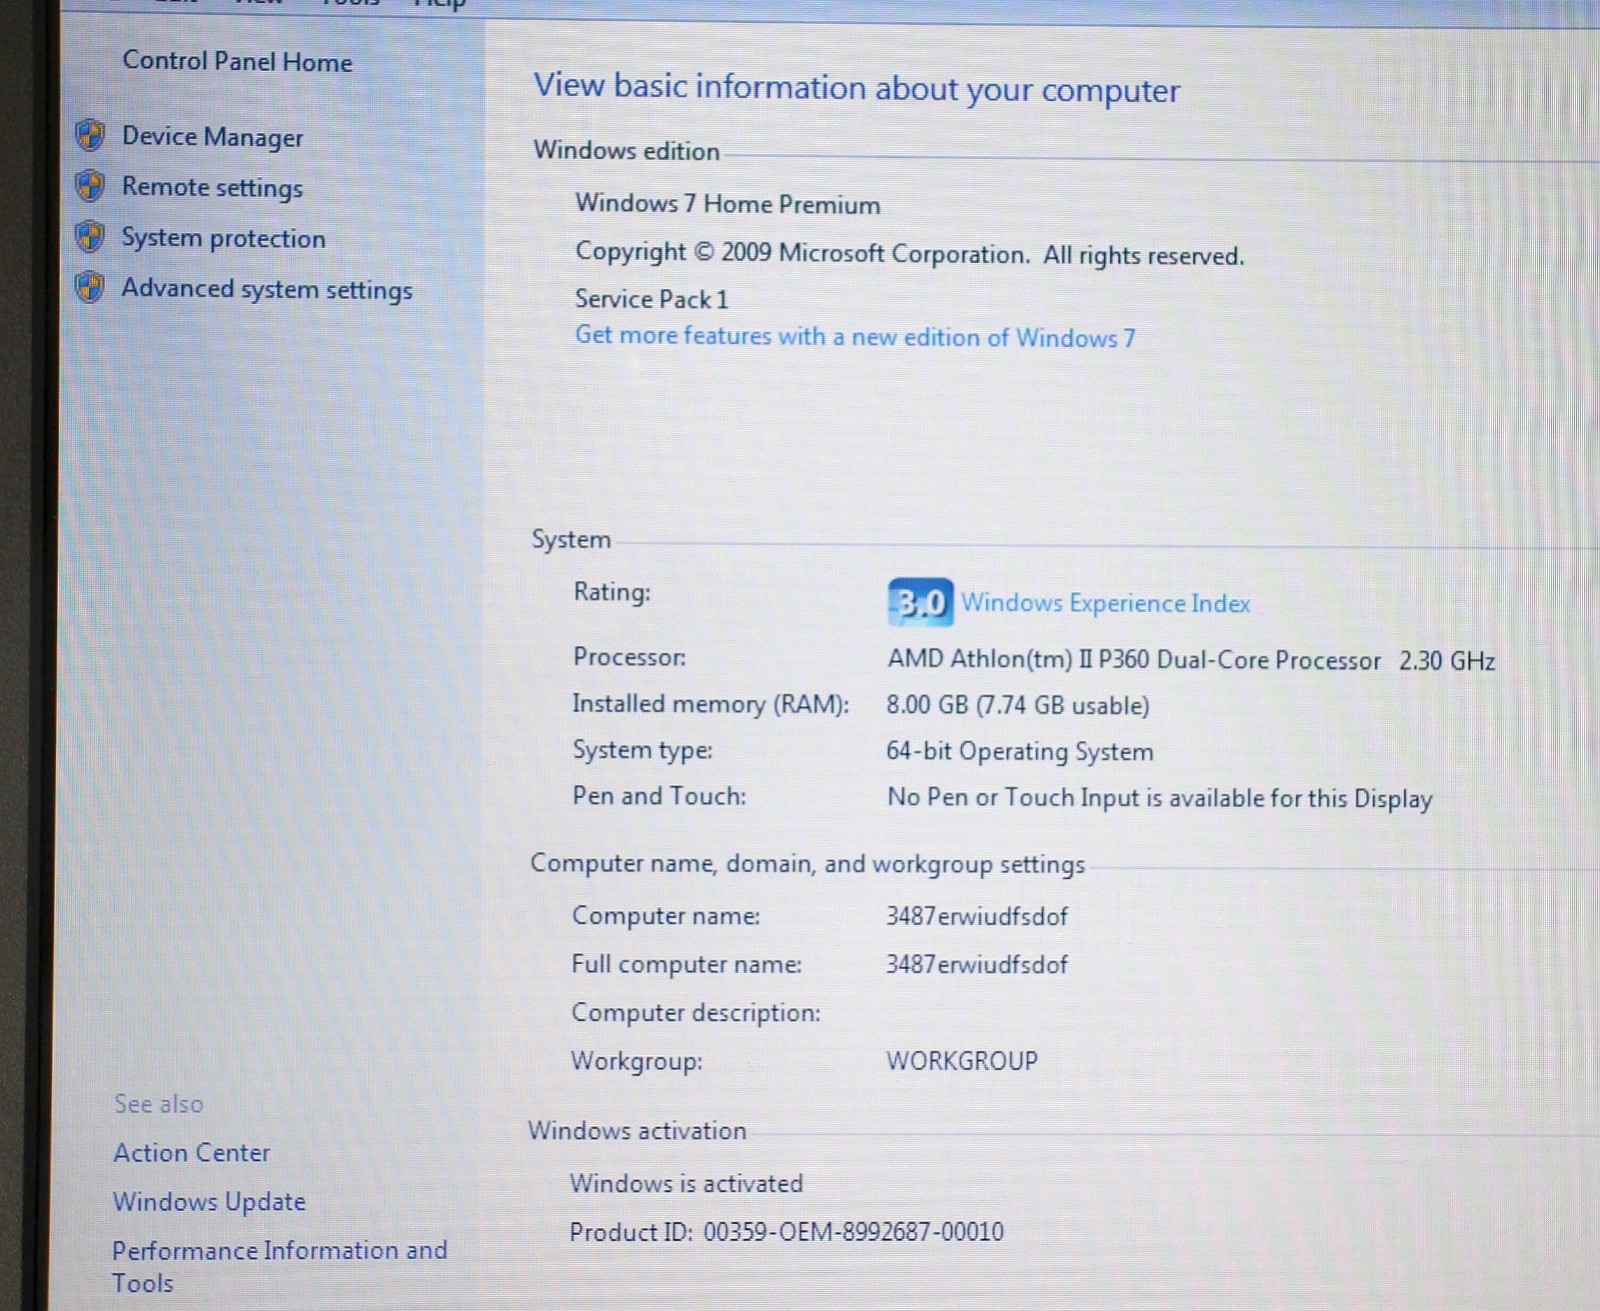Open Action Center under See also
The image size is (1600, 1311).
coord(191,1153)
